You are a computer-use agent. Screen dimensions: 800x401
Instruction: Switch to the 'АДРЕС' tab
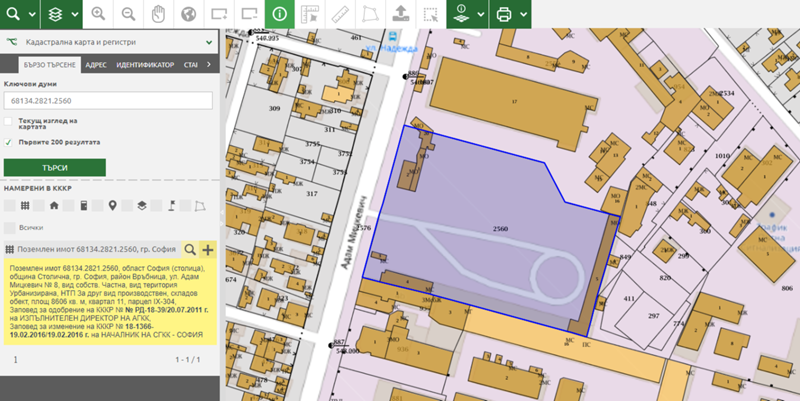click(96, 64)
